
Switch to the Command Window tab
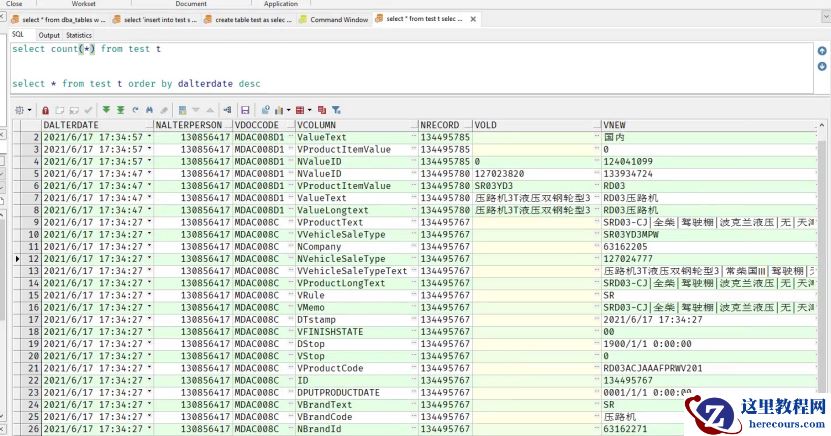(x=334, y=20)
